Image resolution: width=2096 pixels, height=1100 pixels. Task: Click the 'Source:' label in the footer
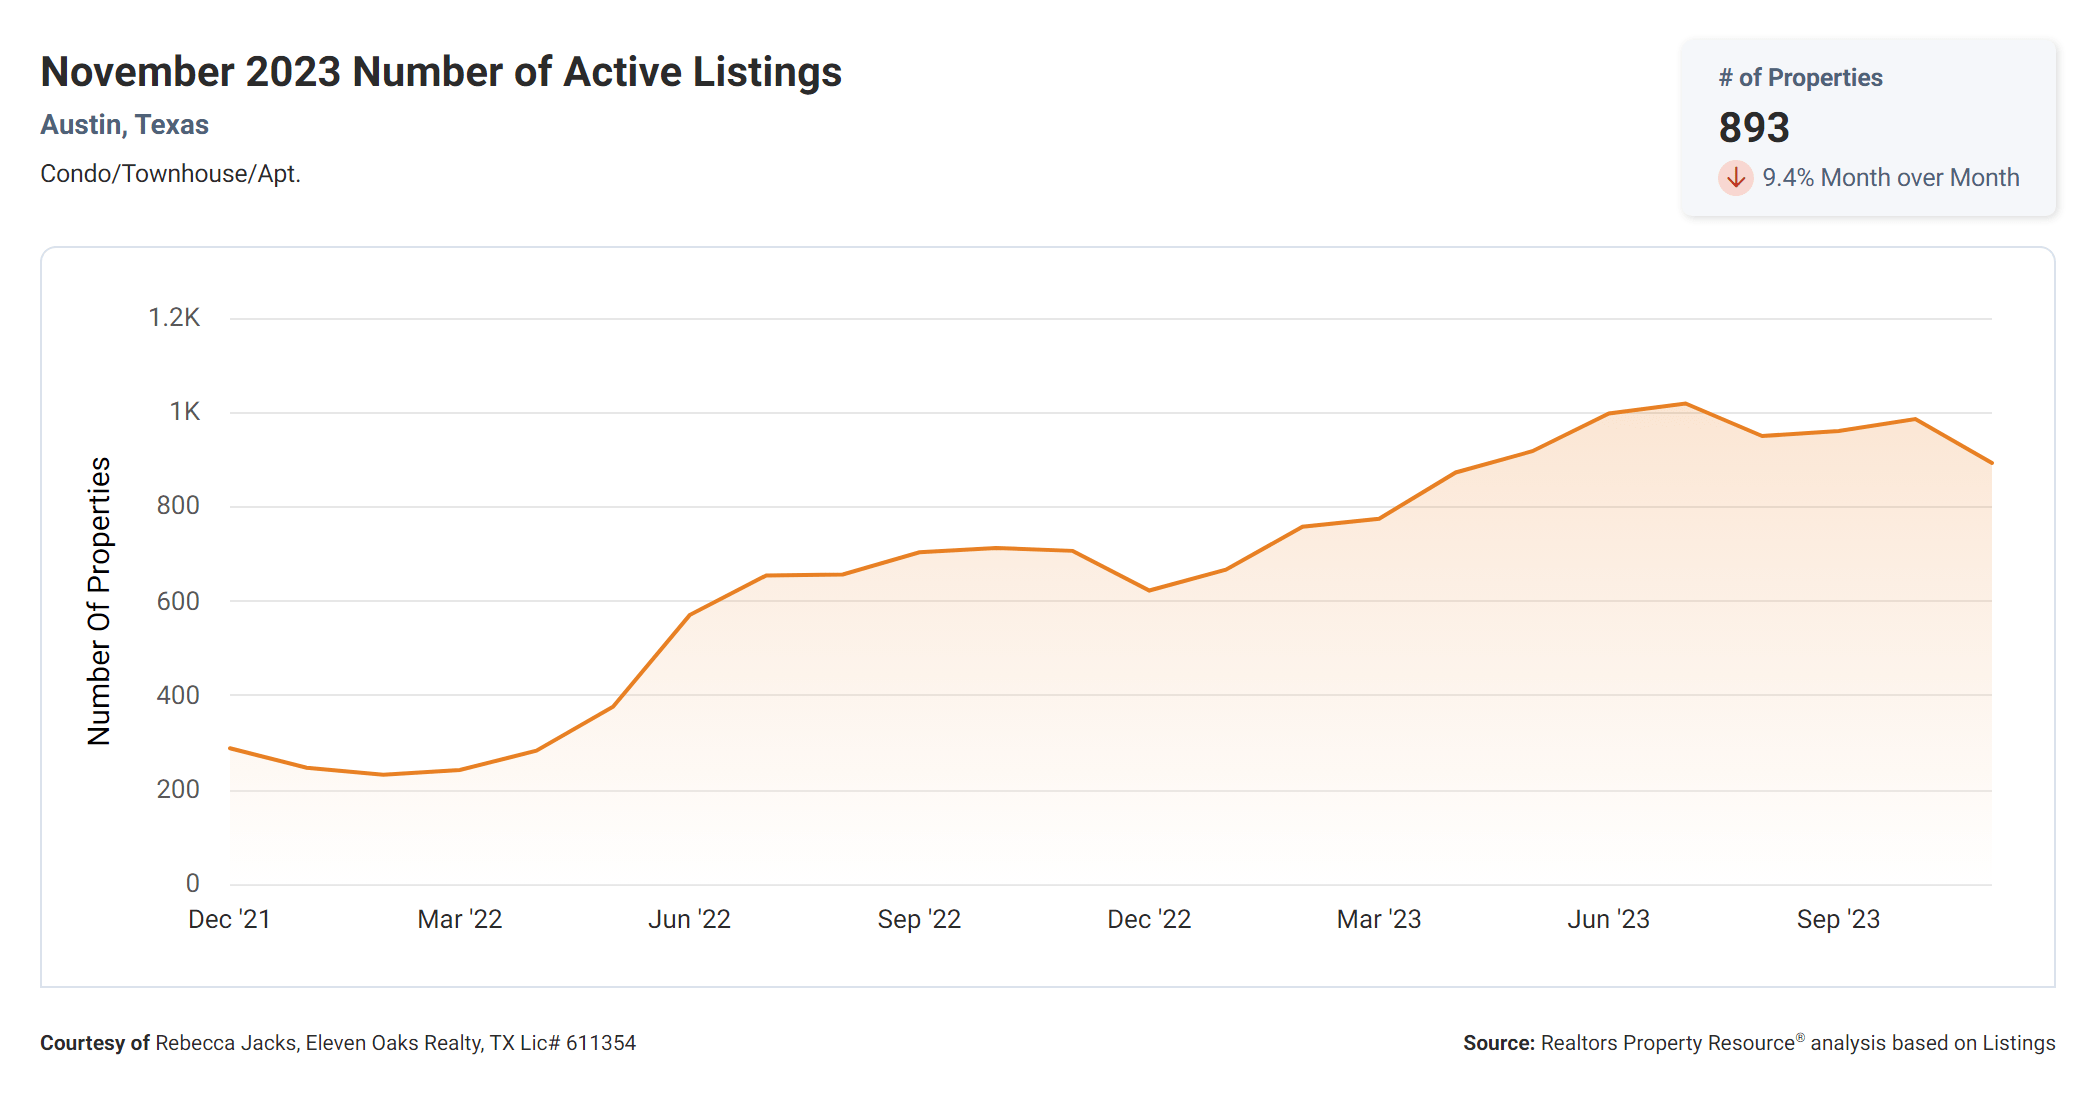tap(1499, 1043)
